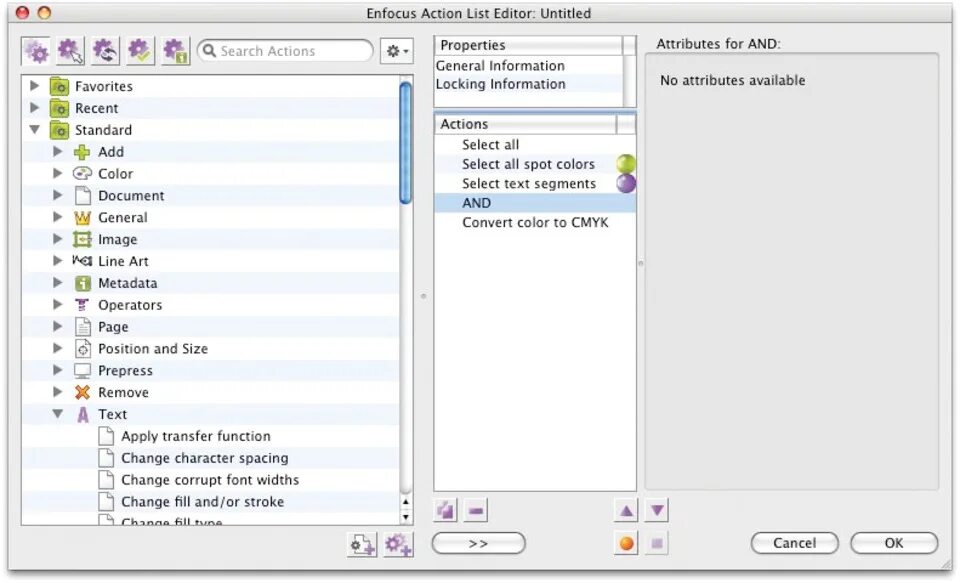The height and width of the screenshot is (583, 960).
Task: Select 'Select text segments' row
Action: tap(535, 184)
